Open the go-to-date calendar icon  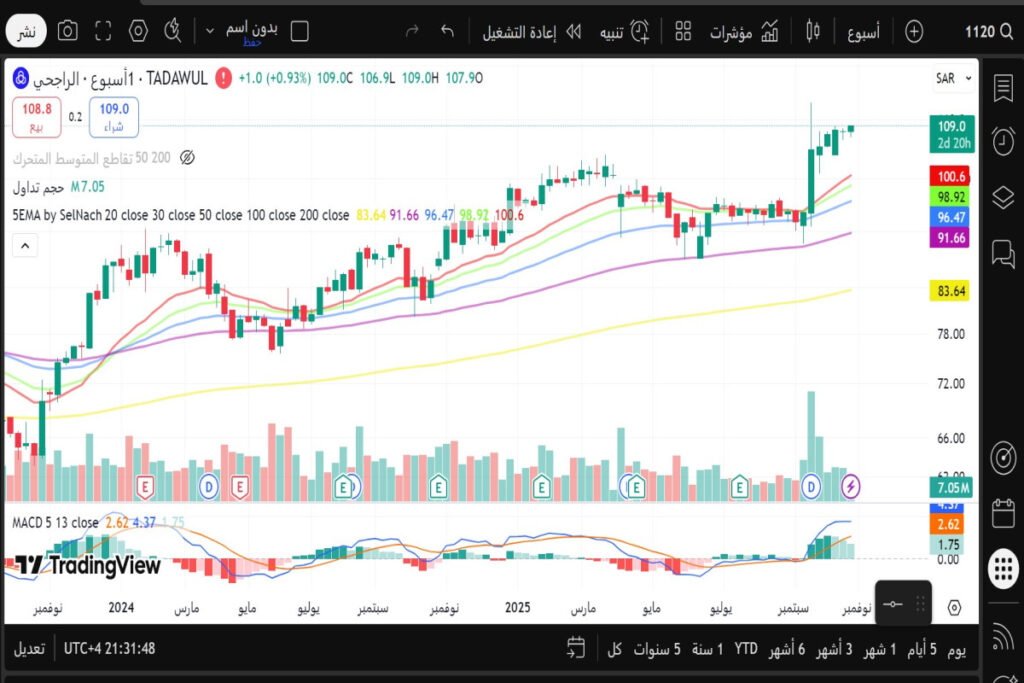coord(575,648)
